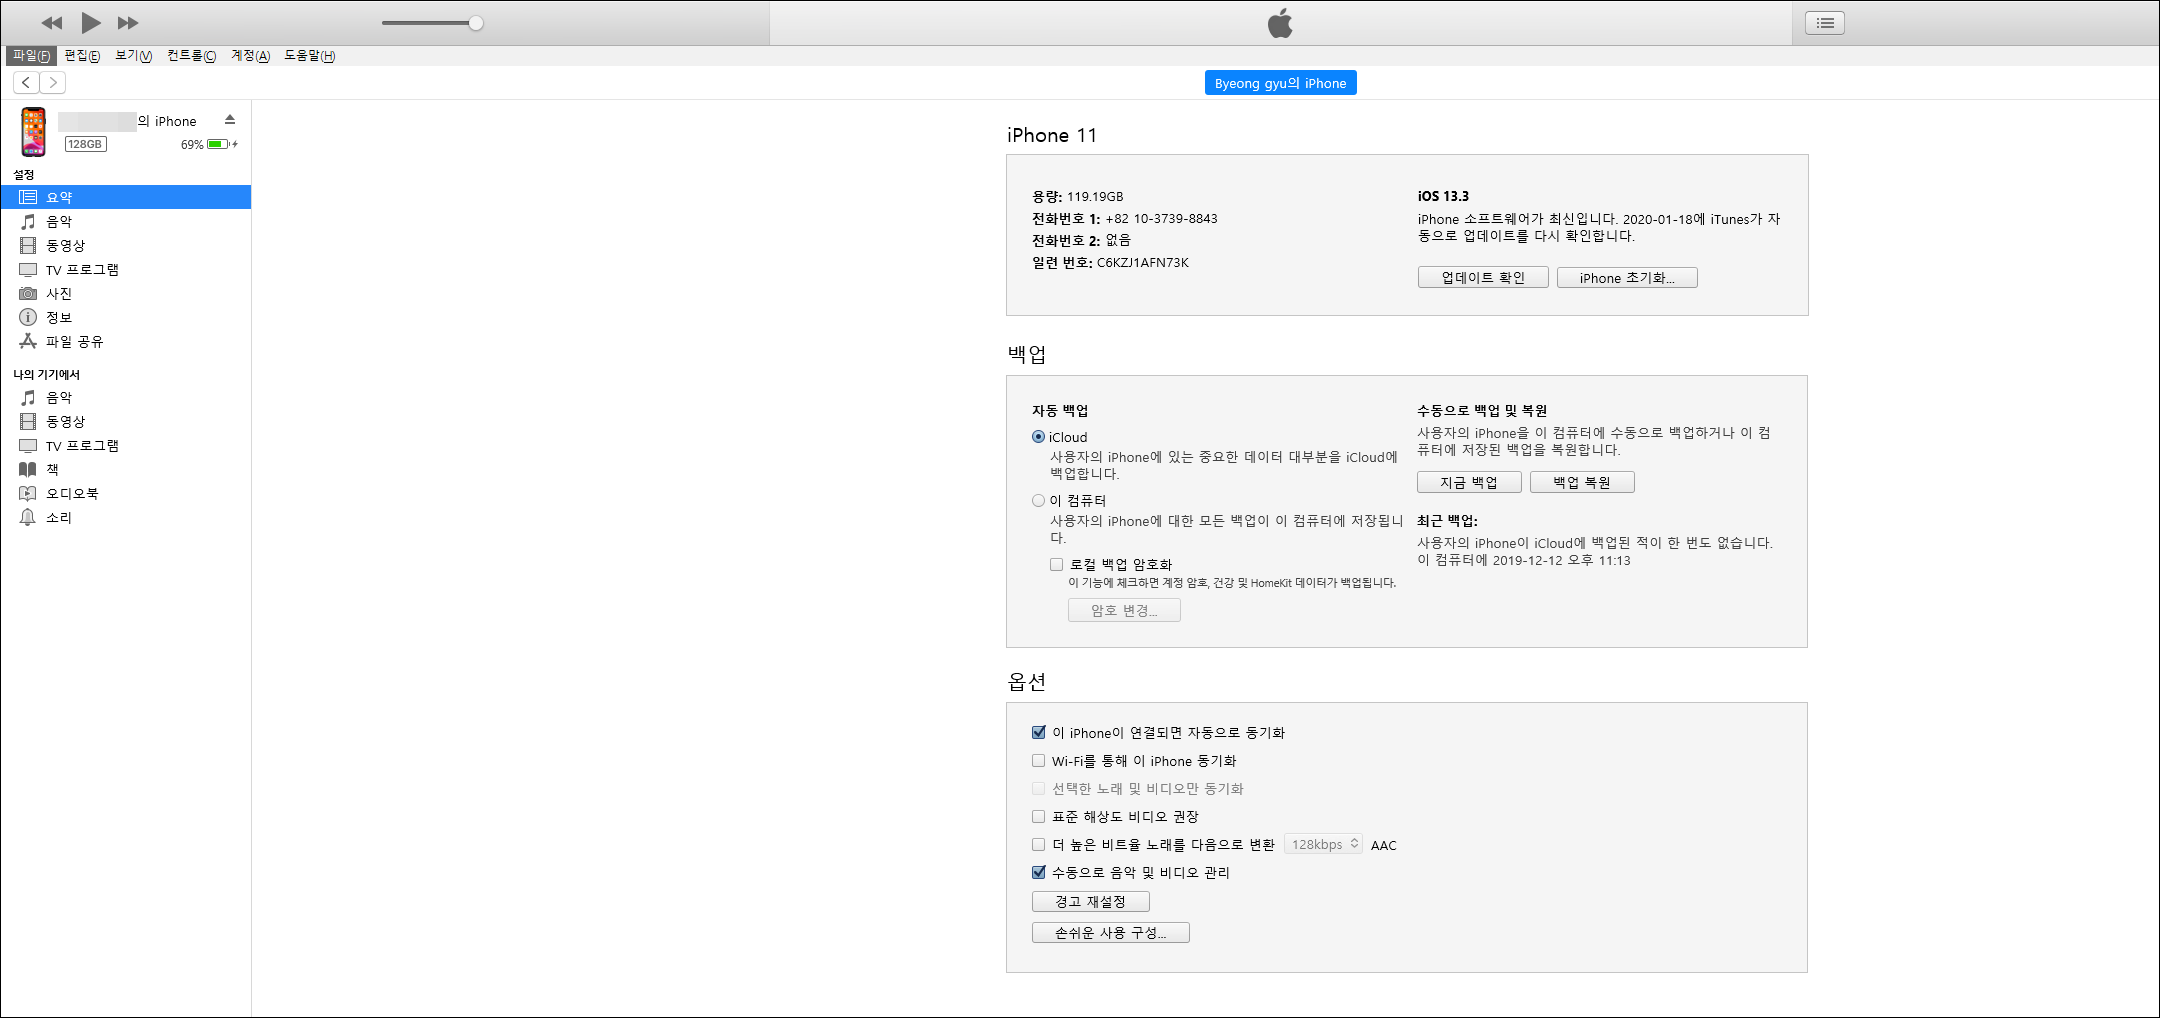The image size is (2160, 1018).
Task: Click 백업 복원 restore backup button
Action: pyautogui.click(x=1582, y=482)
